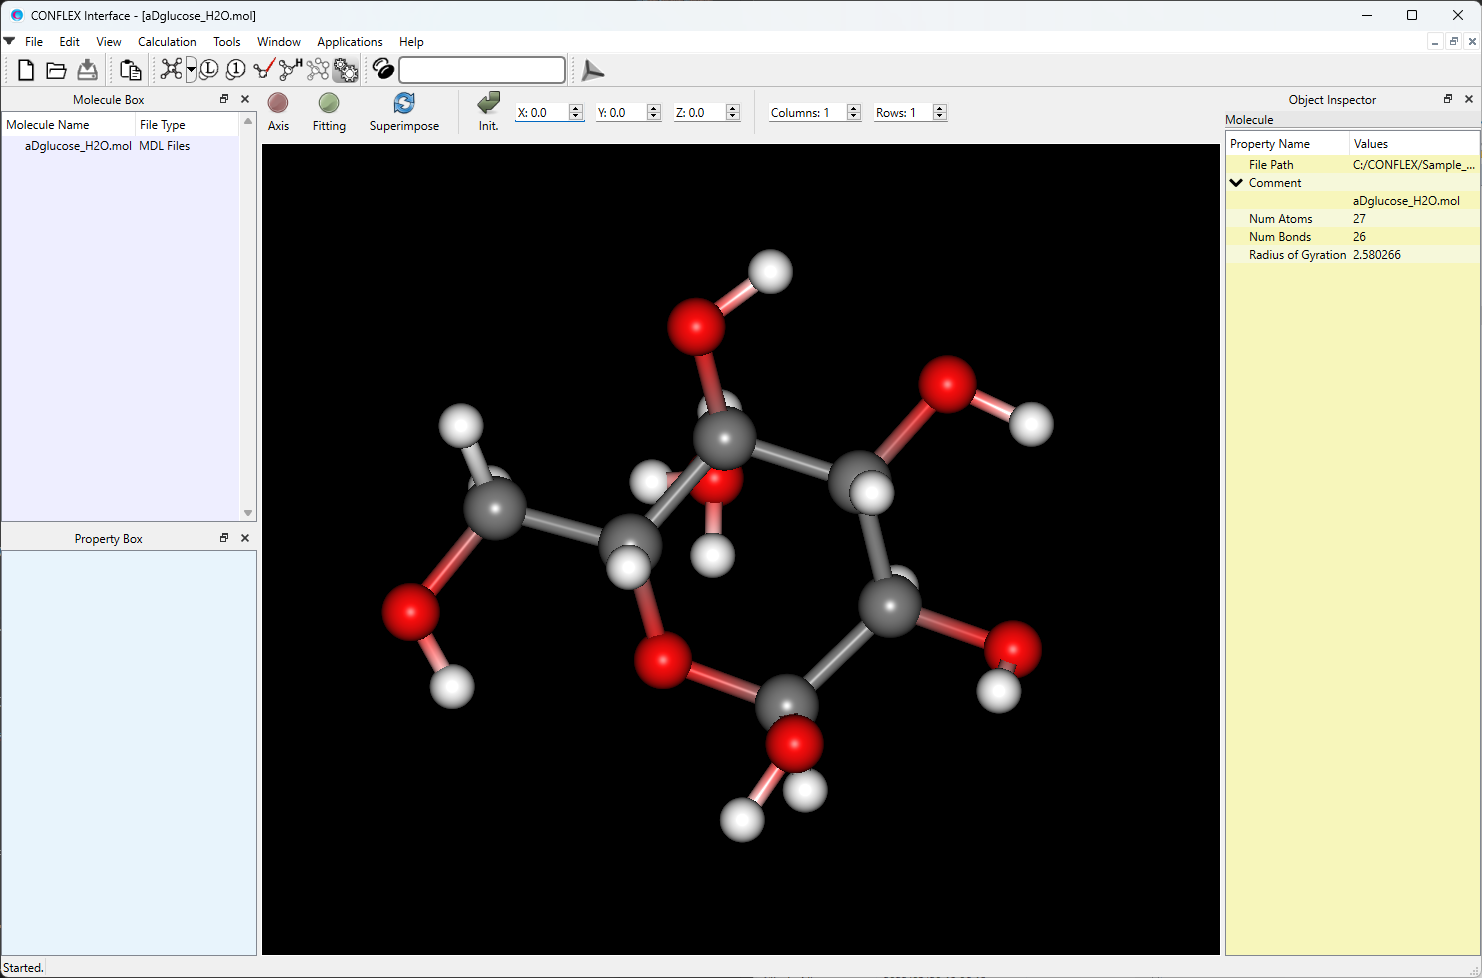This screenshot has width=1482, height=978.
Task: Click the gear settings icon in the toolbar
Action: (345, 69)
